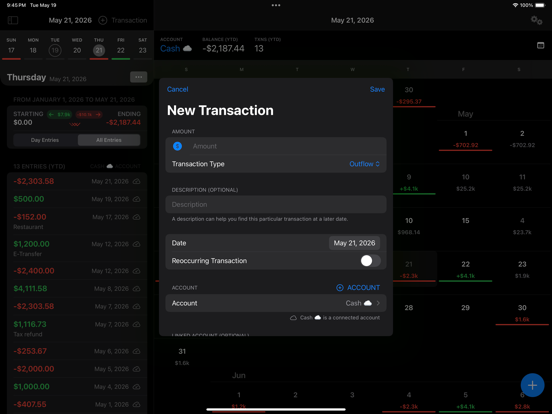Image resolution: width=552 pixels, height=414 pixels.
Task: Click the cloud icon on $1,000.00 entry
Action: (x=137, y=387)
